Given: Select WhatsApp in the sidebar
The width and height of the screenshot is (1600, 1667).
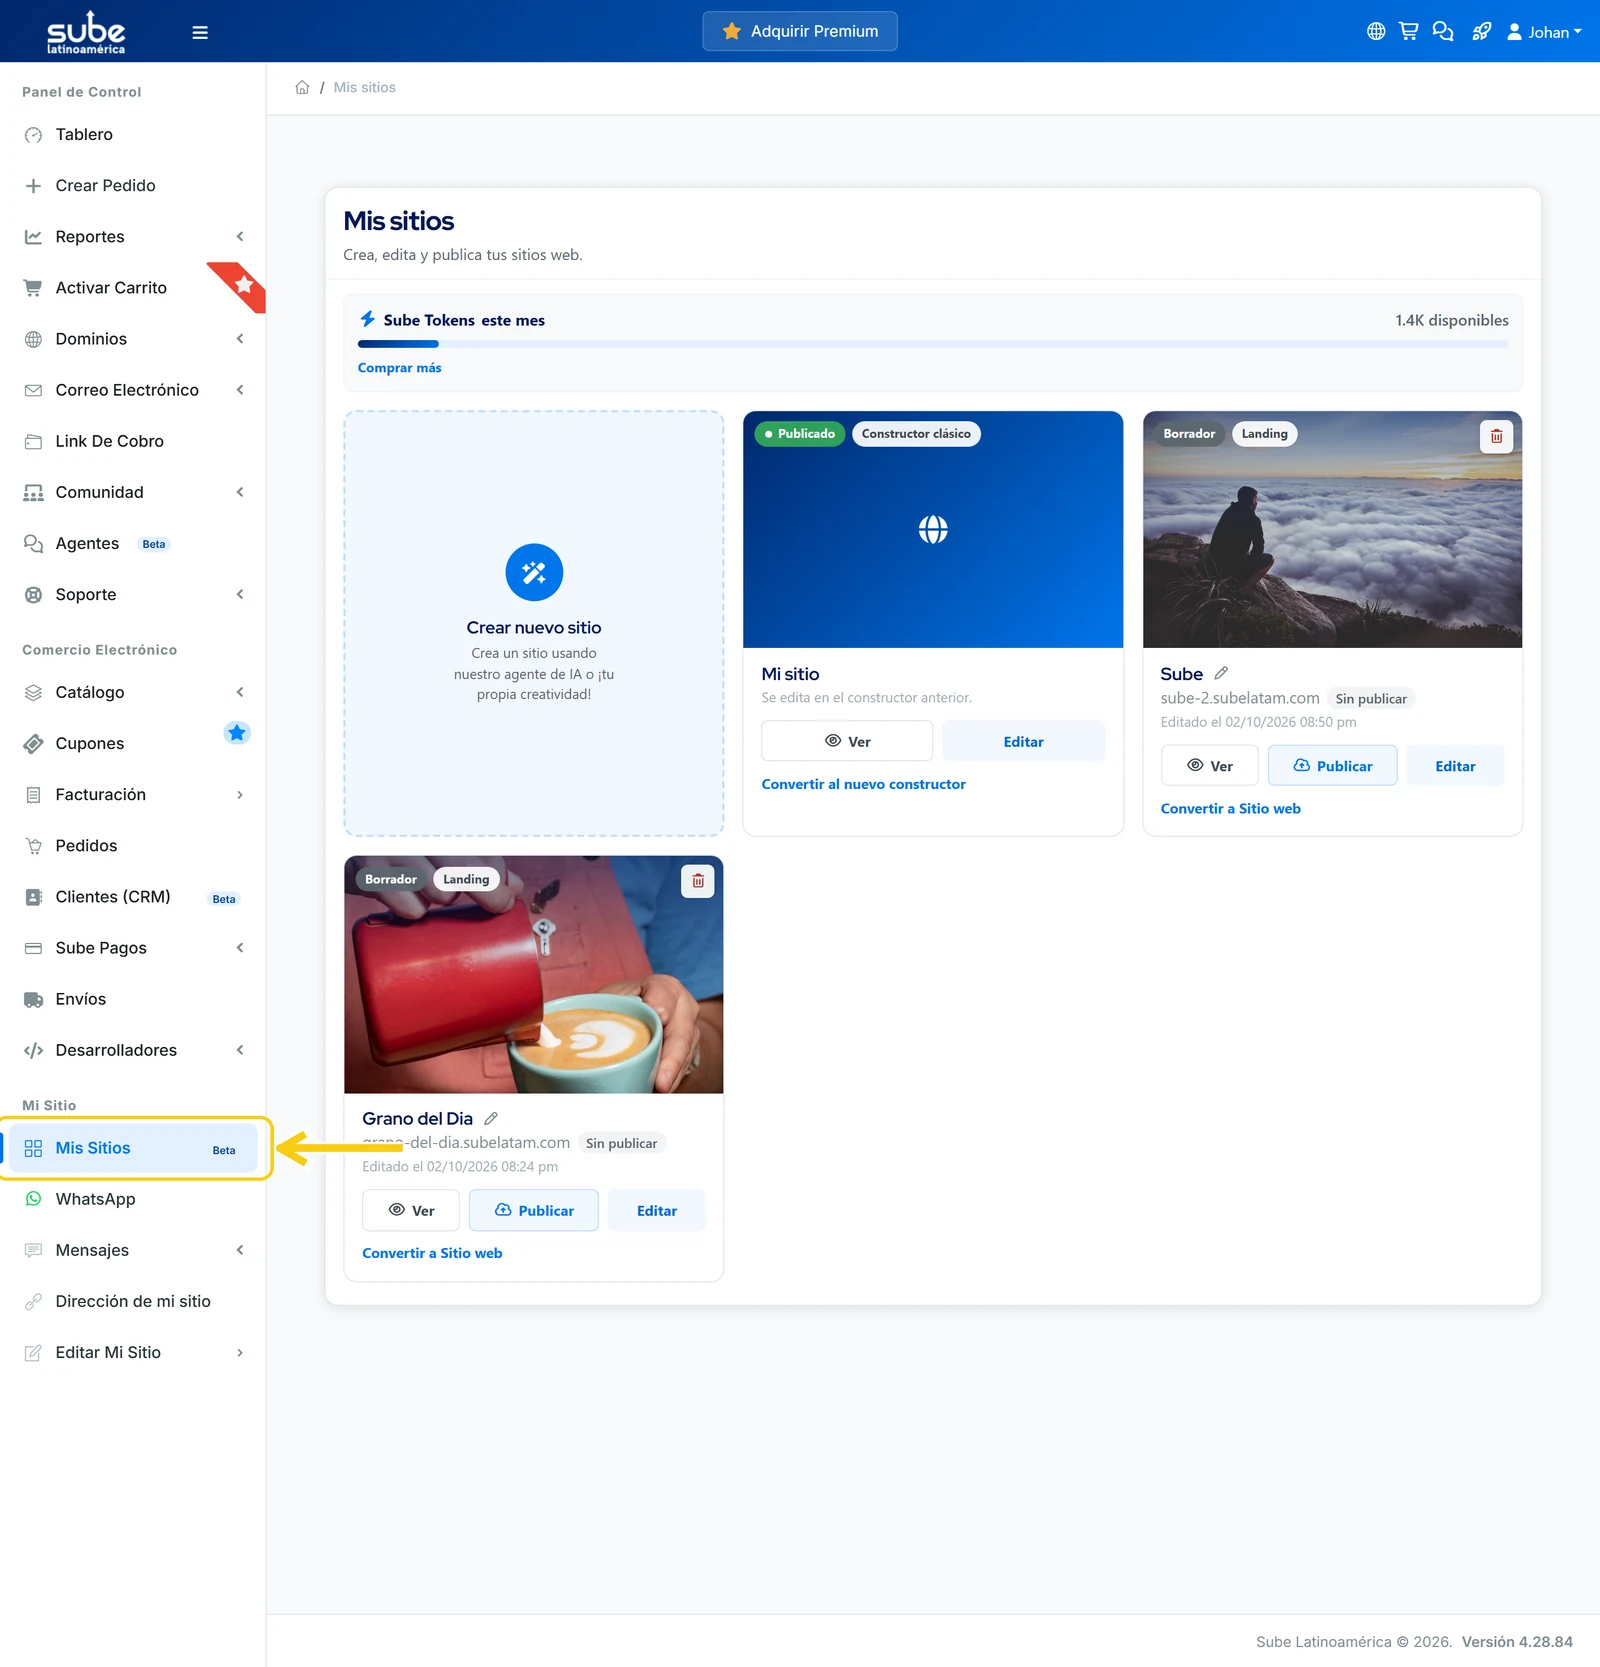Looking at the screenshot, I should [133, 1199].
